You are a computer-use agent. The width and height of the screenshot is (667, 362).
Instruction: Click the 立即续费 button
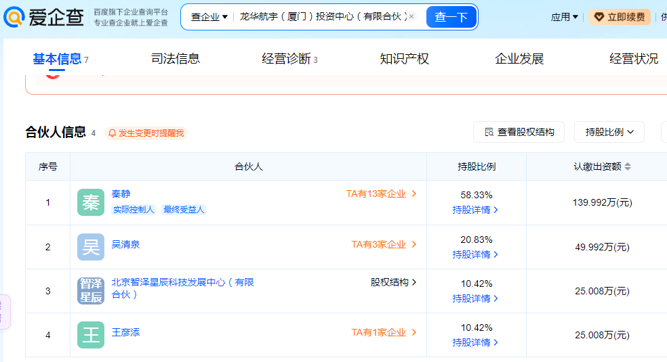click(x=620, y=17)
